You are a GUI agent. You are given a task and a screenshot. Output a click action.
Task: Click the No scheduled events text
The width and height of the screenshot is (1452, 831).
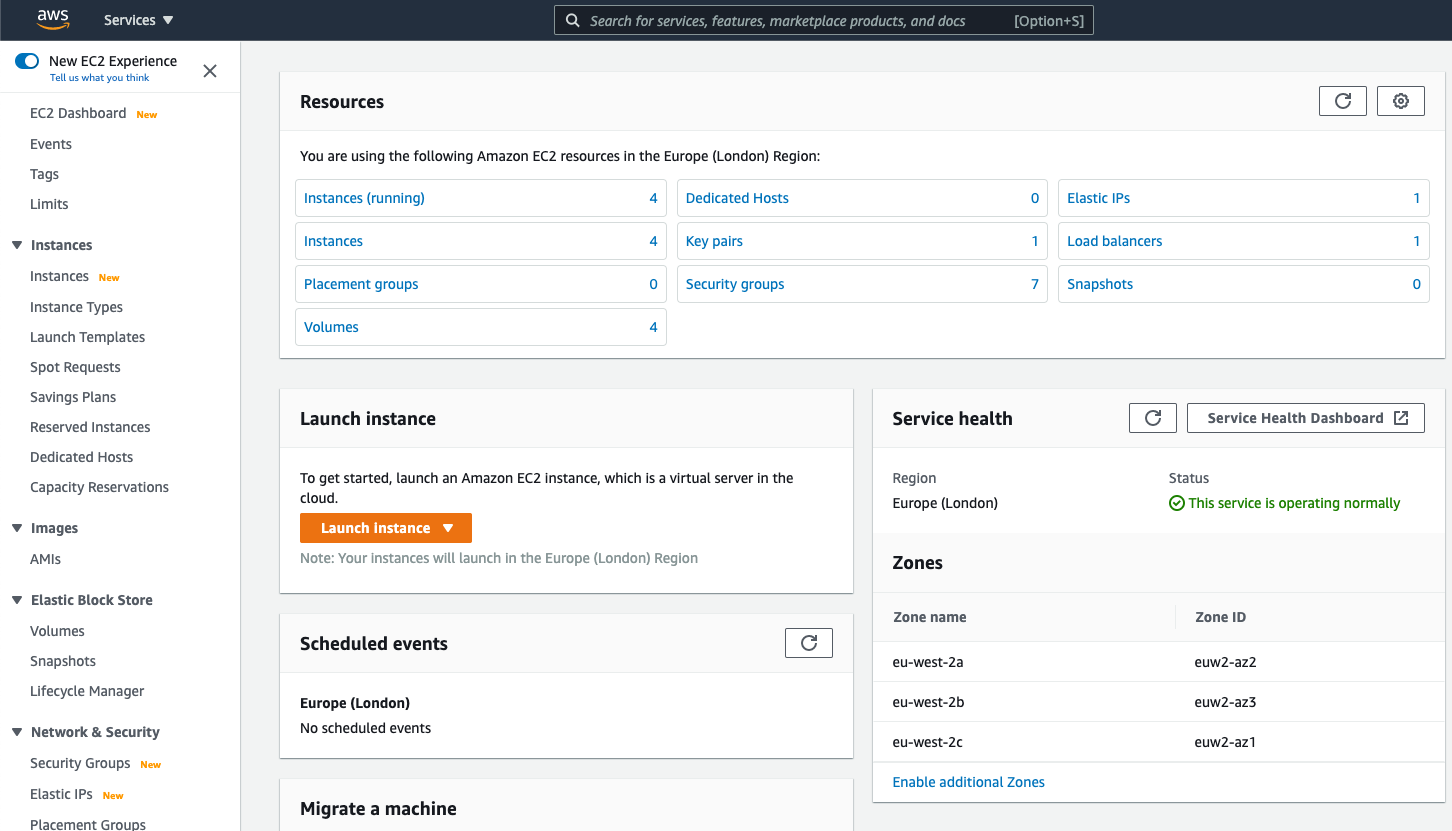[365, 728]
